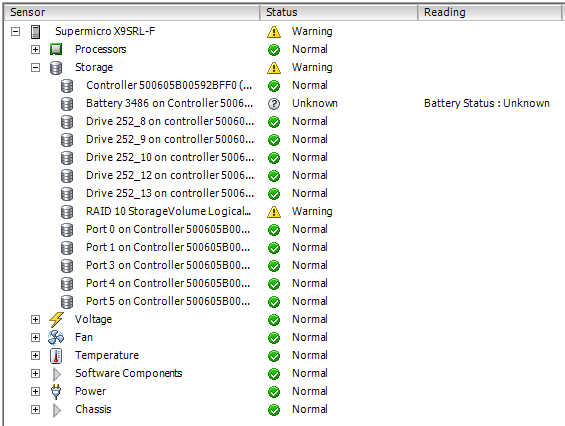Click the Reading column header
This screenshot has height=426, width=565.
tap(489, 12)
